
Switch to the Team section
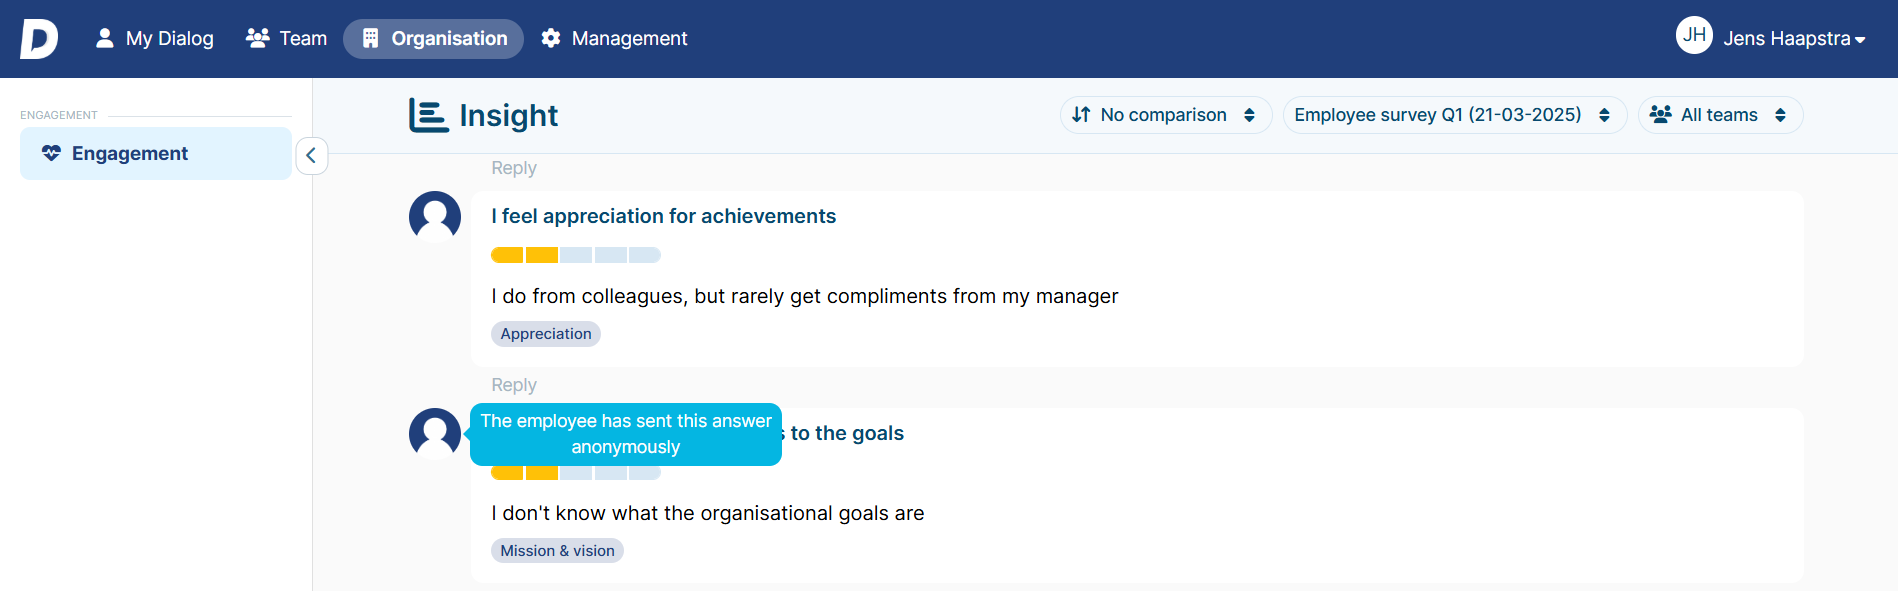pyautogui.click(x=286, y=39)
